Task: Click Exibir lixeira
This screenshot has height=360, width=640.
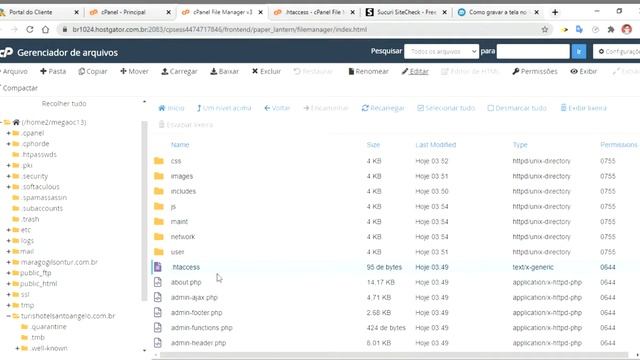Action: pyautogui.click(x=583, y=108)
